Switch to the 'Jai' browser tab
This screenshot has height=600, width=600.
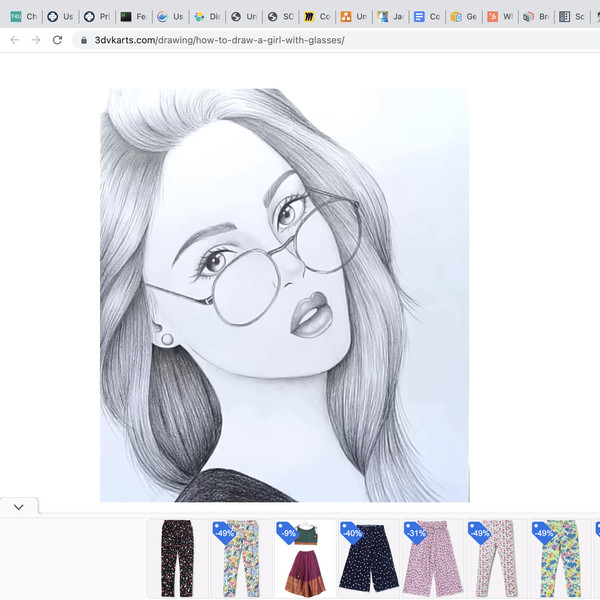click(x=390, y=17)
